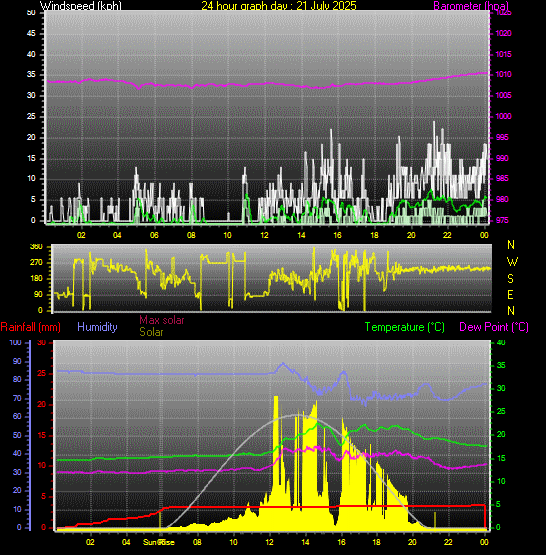The height and width of the screenshot is (555, 546).
Task: Click the Windspeed (kph) axis title
Action: (x=81, y=6)
